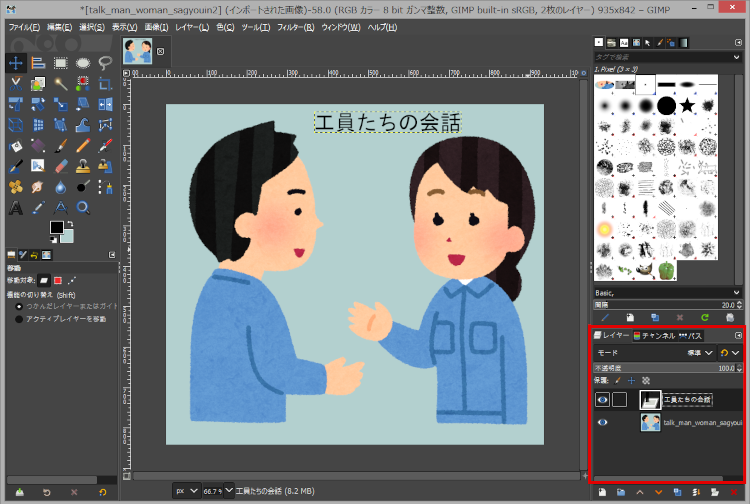Choose the Ellipse Select tool
The width and height of the screenshot is (750, 504).
82,62
